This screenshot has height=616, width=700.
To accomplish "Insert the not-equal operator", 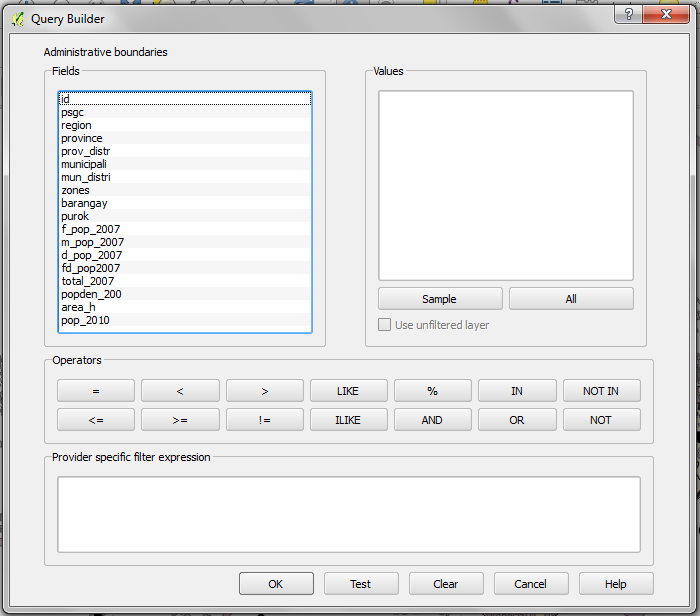I will pos(265,420).
